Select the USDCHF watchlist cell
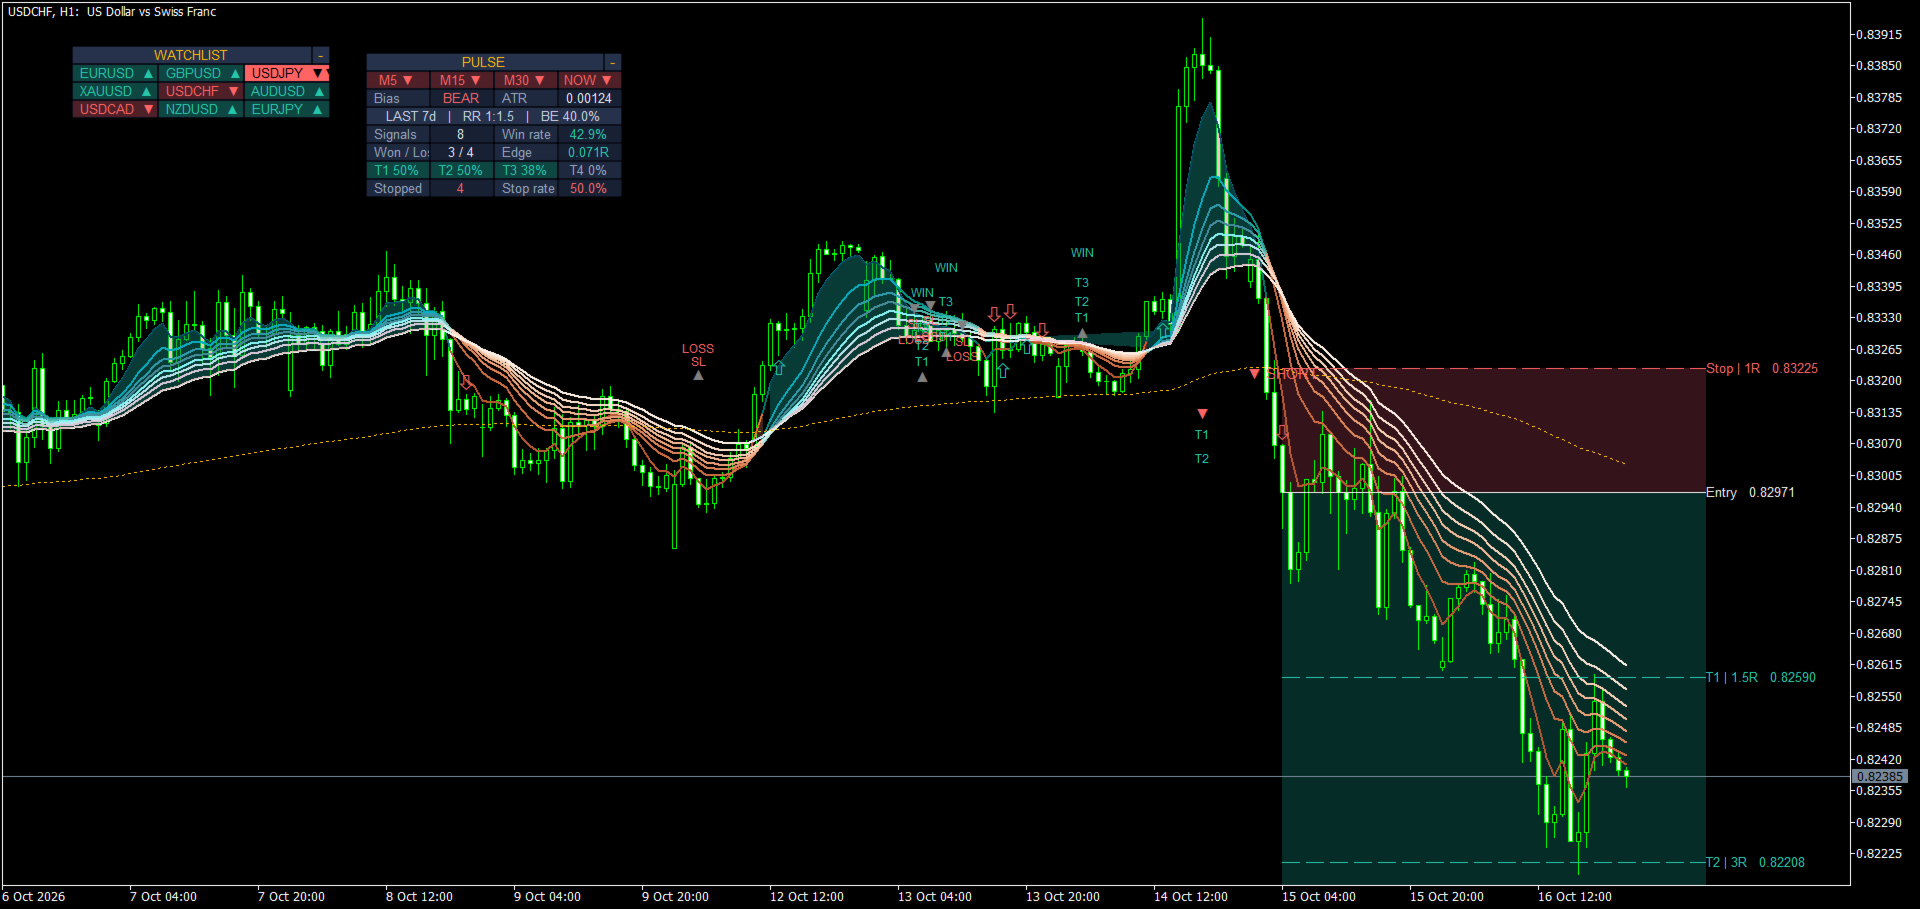 tap(201, 91)
